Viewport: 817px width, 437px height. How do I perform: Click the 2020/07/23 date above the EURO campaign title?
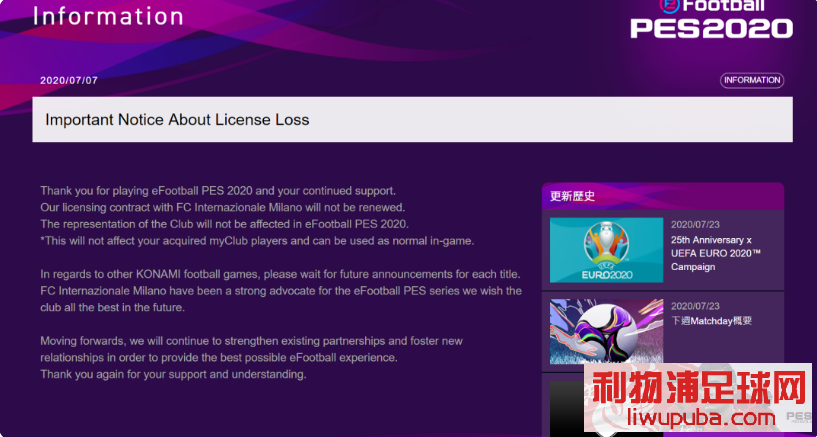click(x=695, y=224)
